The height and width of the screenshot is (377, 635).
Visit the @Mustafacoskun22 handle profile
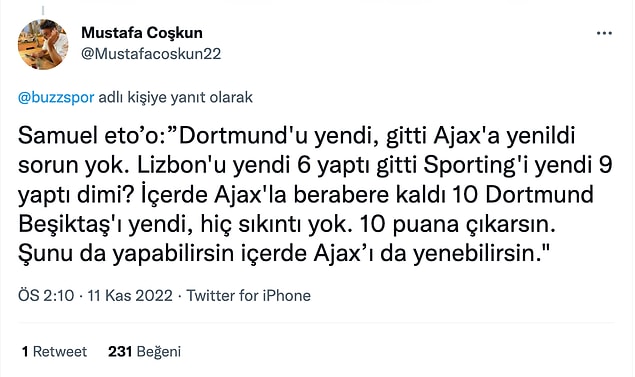pos(151,54)
